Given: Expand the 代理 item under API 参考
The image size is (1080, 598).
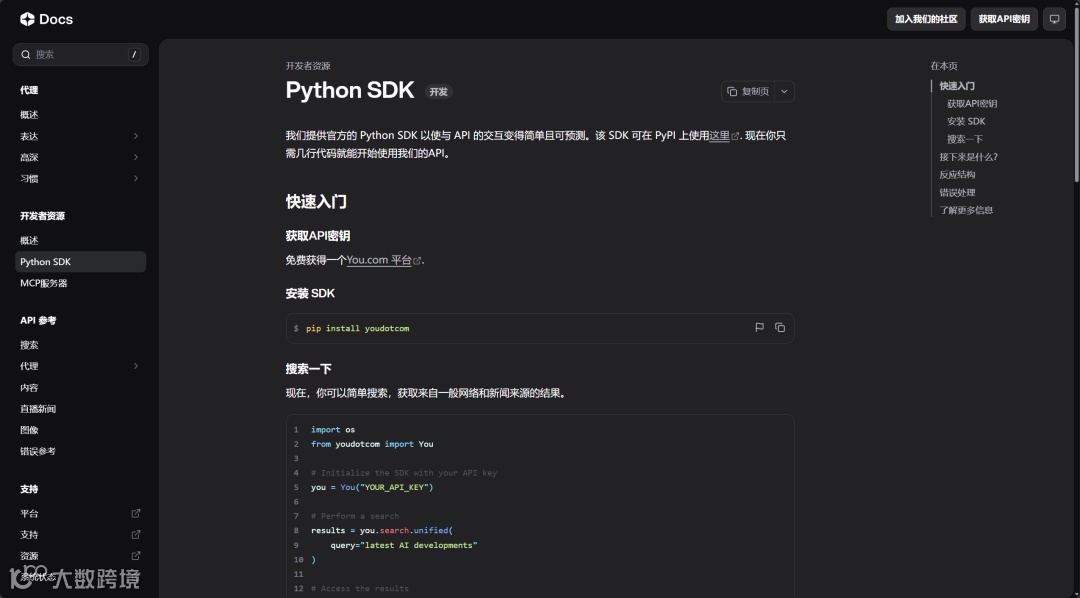Looking at the screenshot, I should pos(136,367).
